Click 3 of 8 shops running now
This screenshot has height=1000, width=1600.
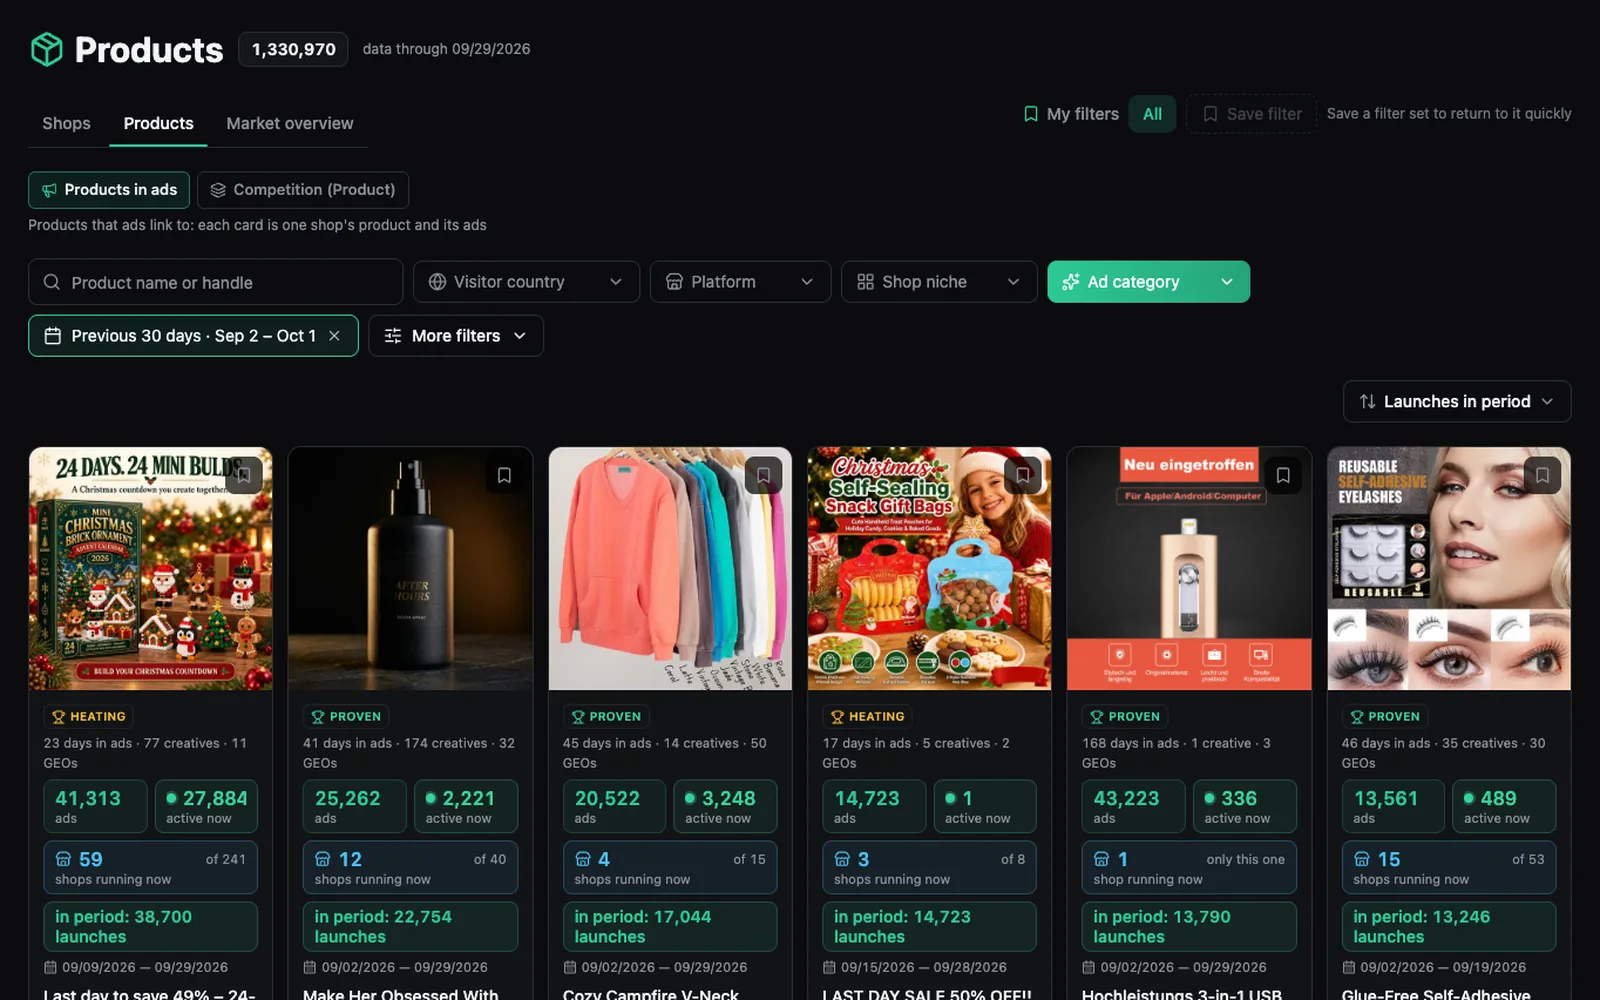click(929, 867)
